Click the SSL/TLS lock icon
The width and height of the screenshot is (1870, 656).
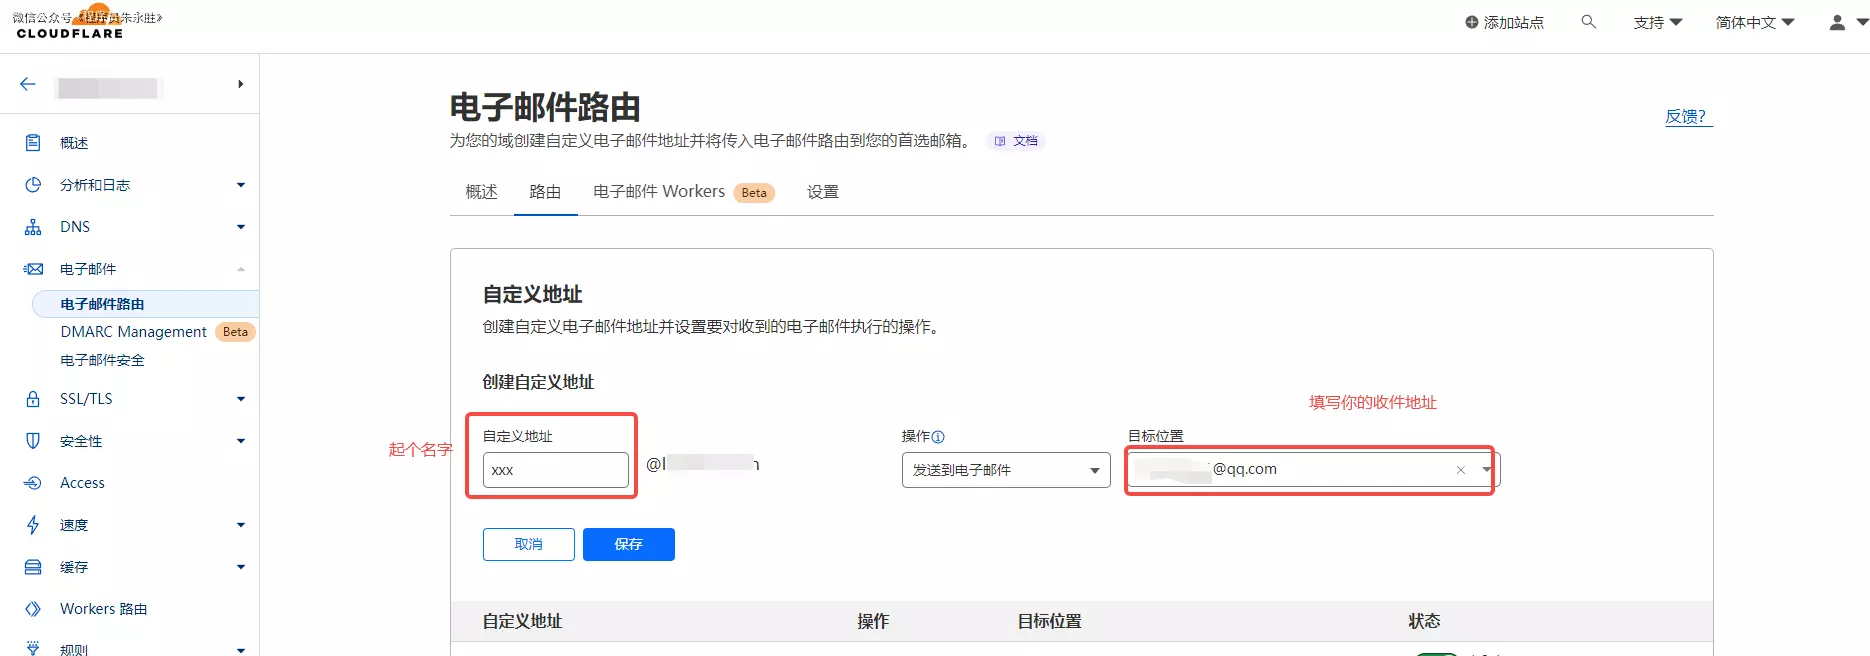point(33,399)
